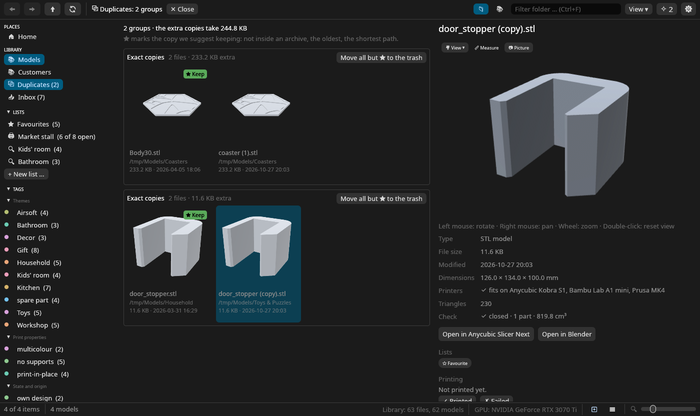The height and width of the screenshot is (416, 700).
Task: Move all but starred door_stopper copies to trash
Action: coord(381,199)
